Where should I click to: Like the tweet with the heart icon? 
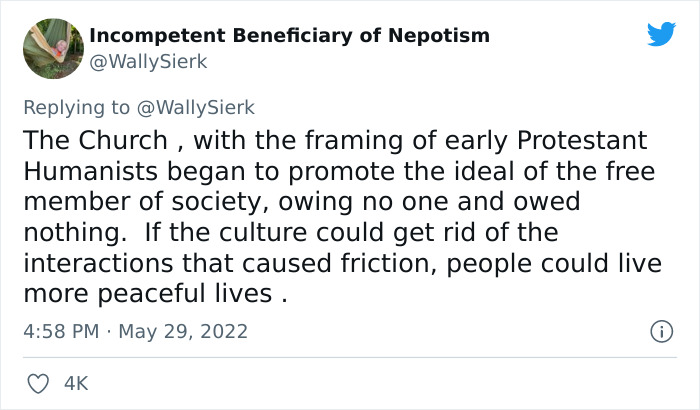[40, 382]
